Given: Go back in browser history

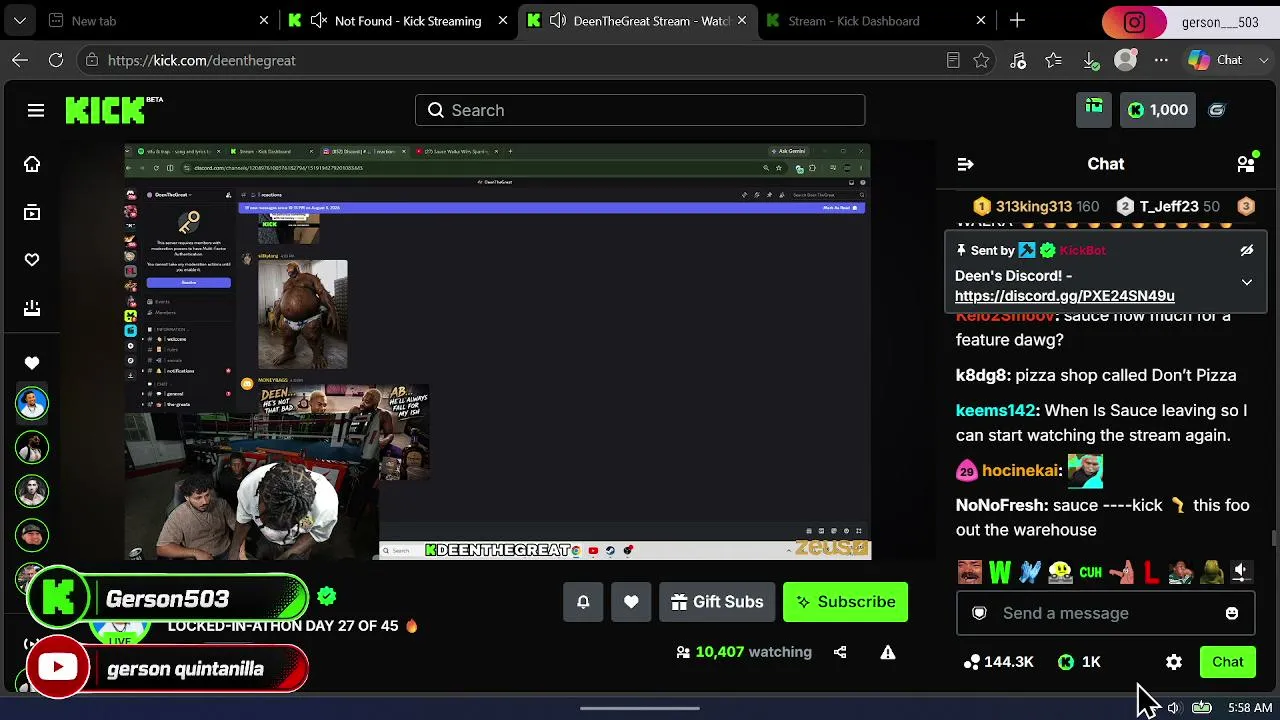Looking at the screenshot, I should coord(20,60).
